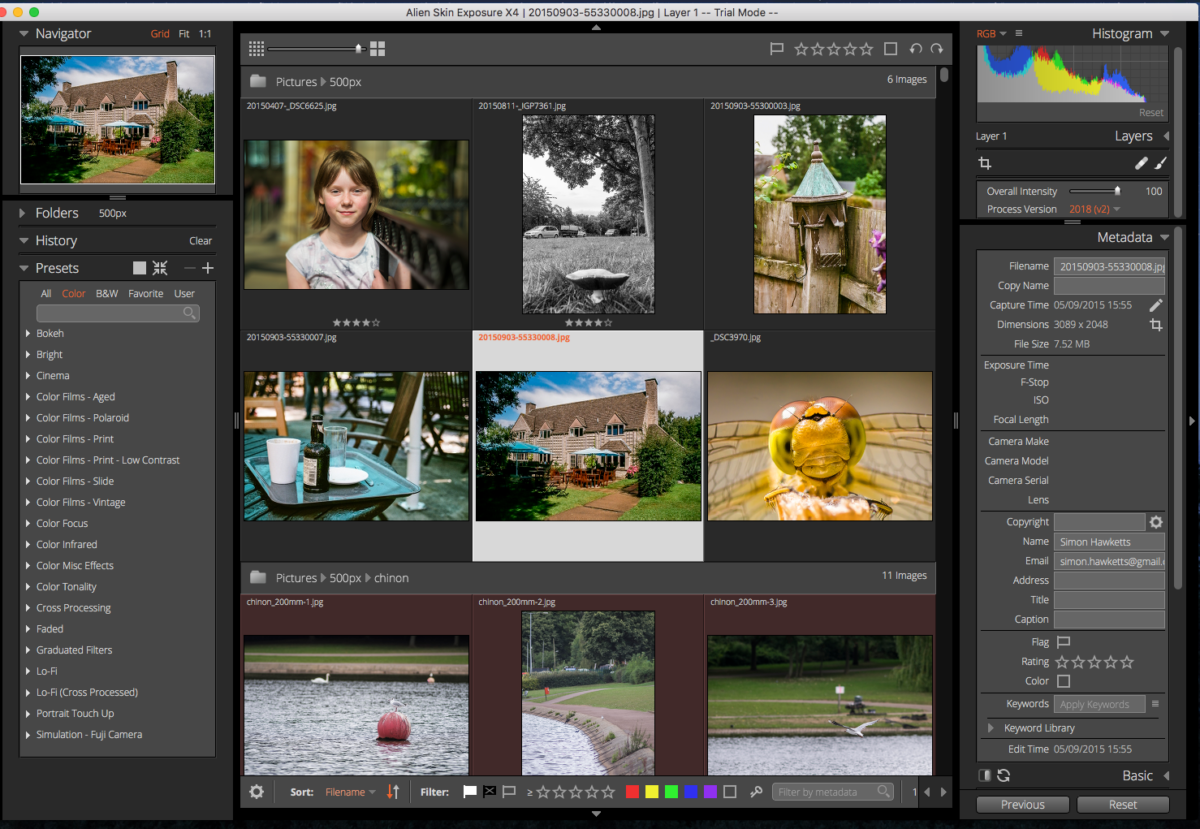Set Navigator view to Fit
This screenshot has height=829, width=1200.
point(184,34)
